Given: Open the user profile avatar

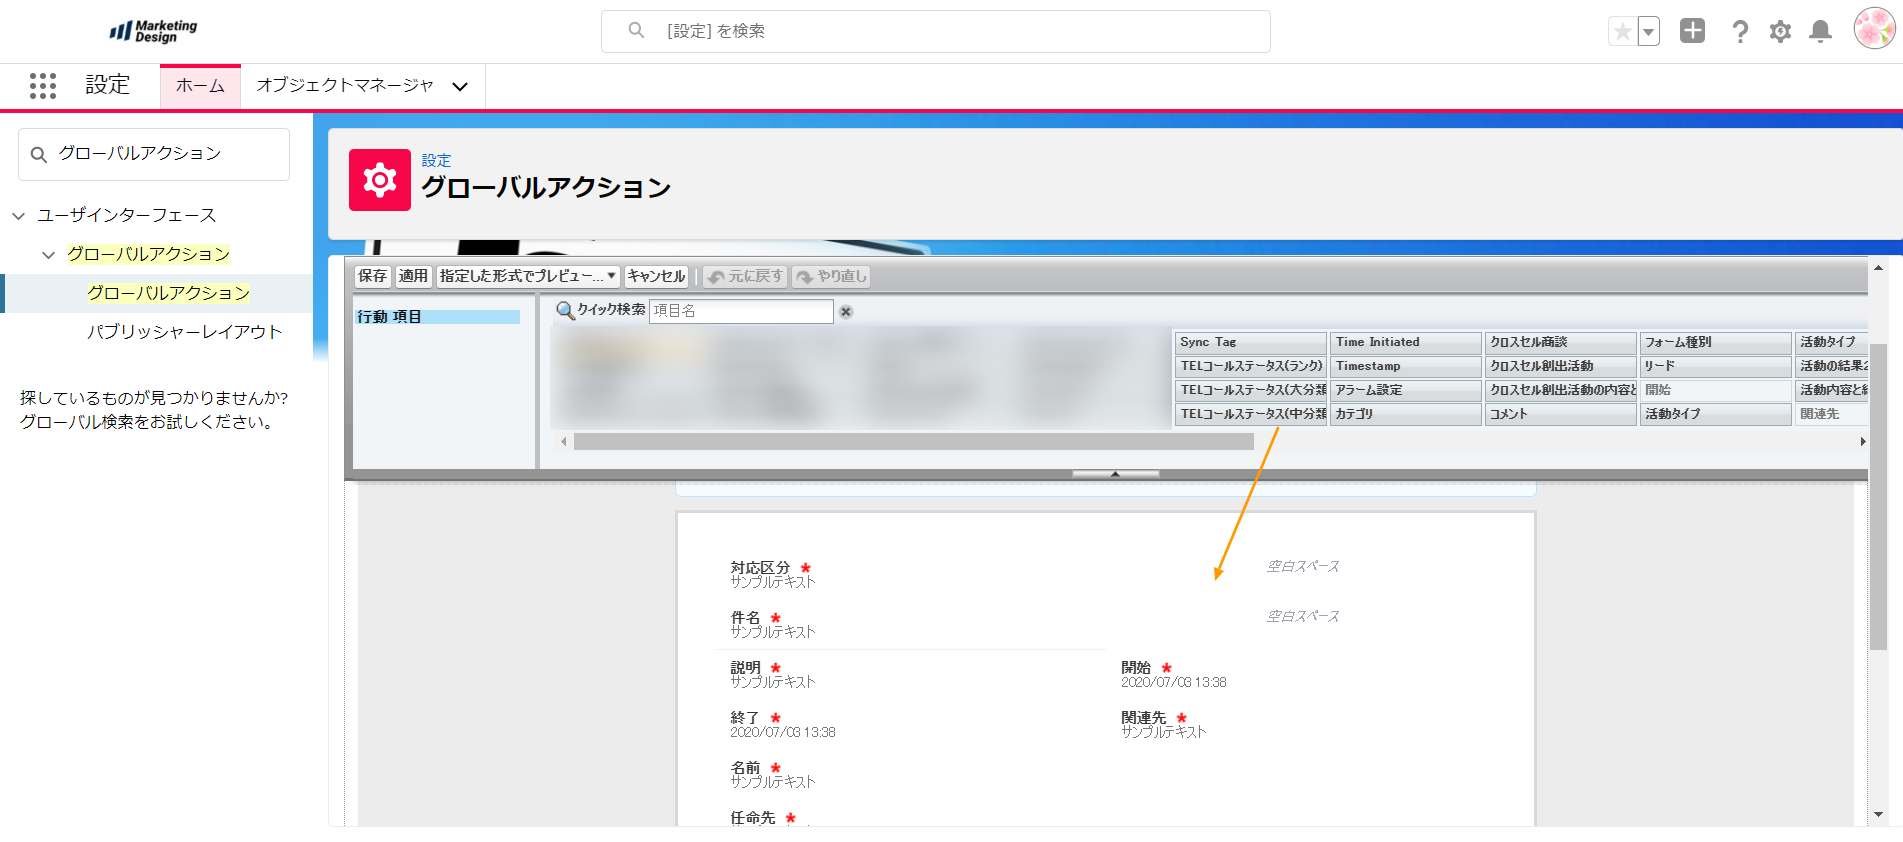Looking at the screenshot, I should pos(1873,29).
